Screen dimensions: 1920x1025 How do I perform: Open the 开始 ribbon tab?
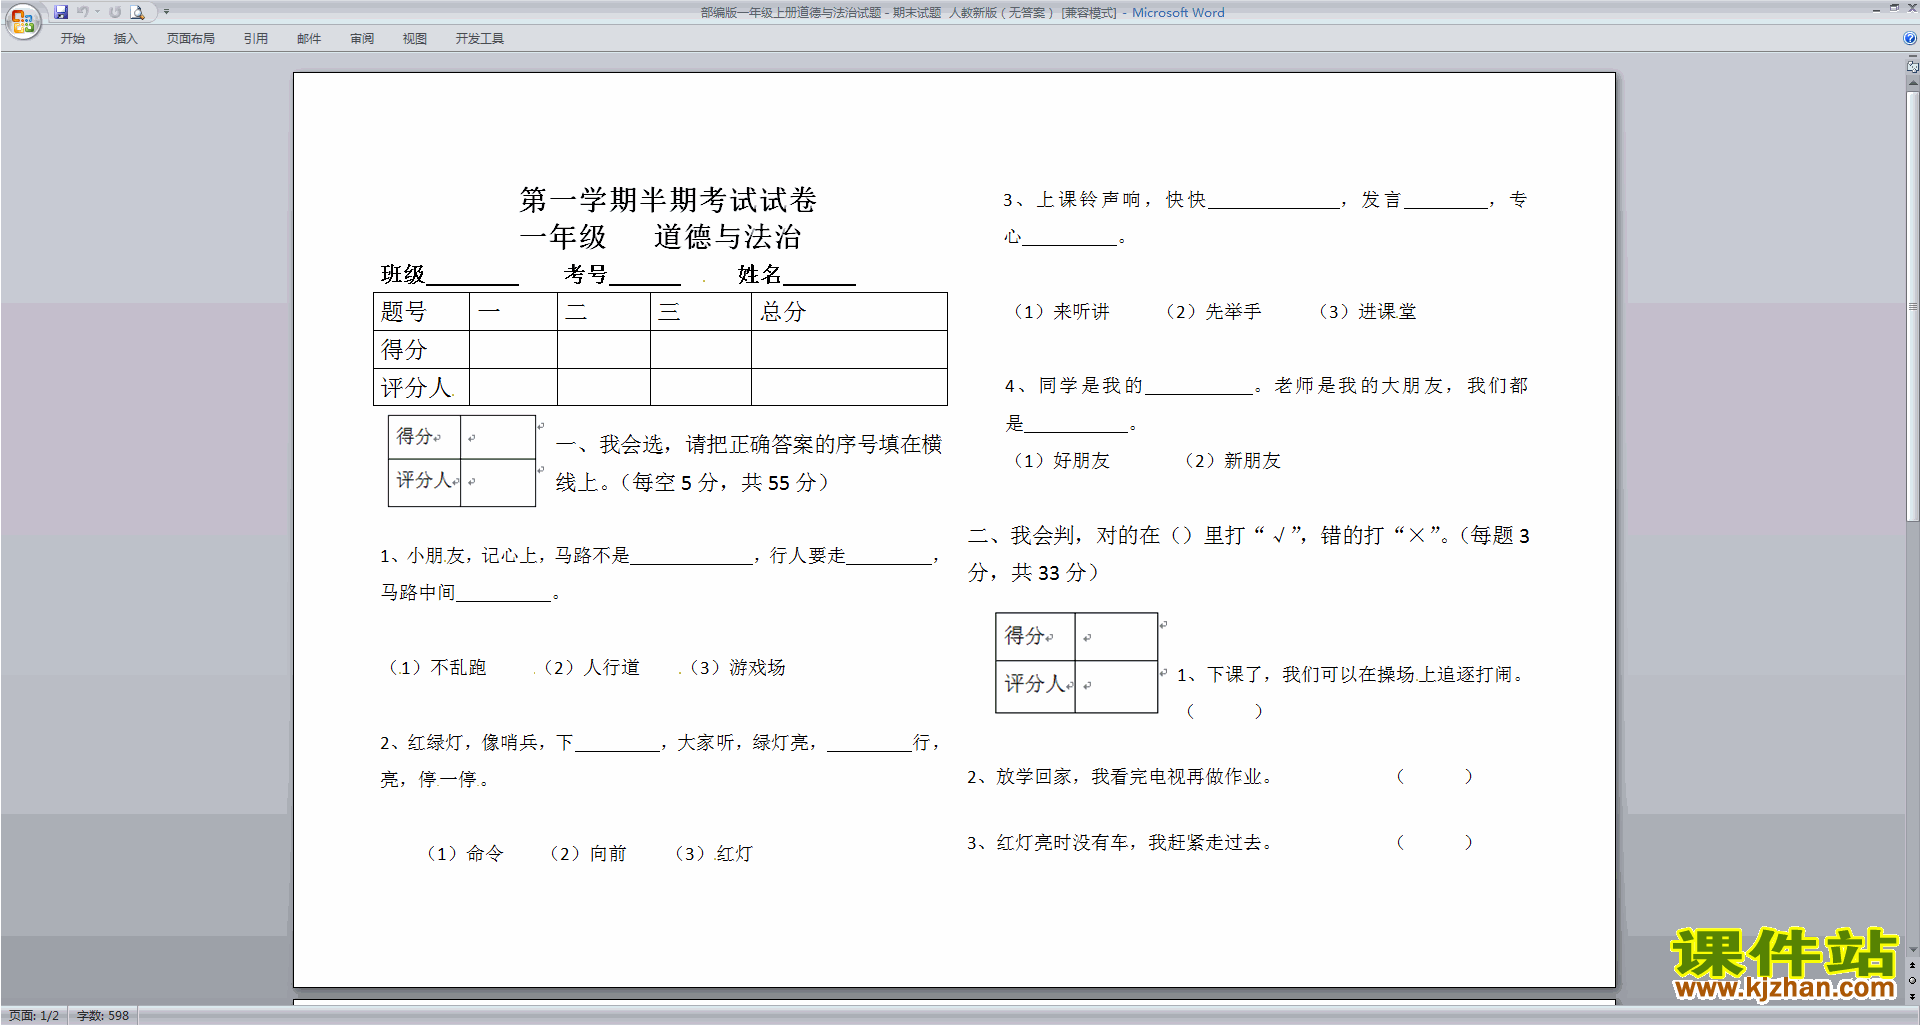coord(72,39)
